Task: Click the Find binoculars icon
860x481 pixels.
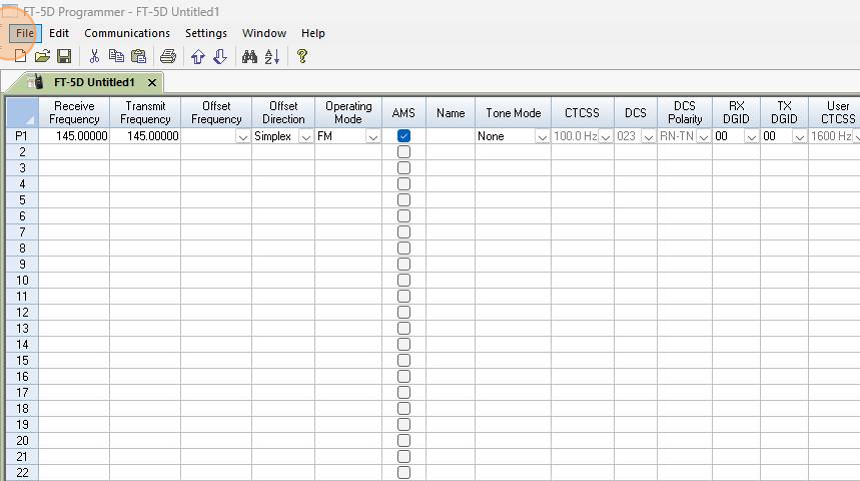Action: (x=250, y=56)
